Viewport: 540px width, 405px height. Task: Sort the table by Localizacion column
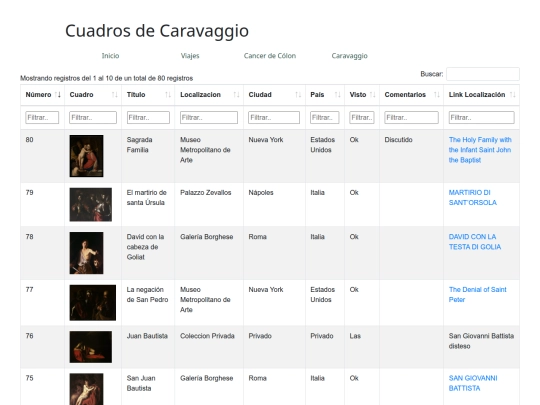click(x=209, y=95)
